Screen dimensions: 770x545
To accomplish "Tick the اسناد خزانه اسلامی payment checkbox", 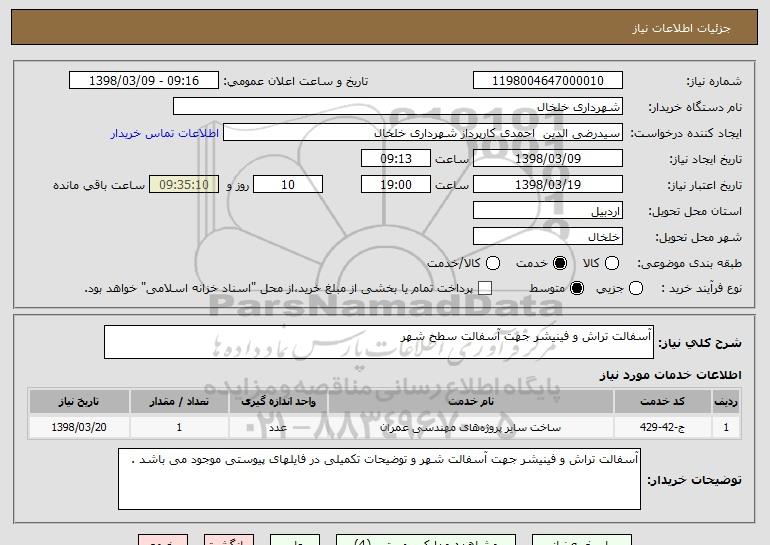I will [485, 288].
